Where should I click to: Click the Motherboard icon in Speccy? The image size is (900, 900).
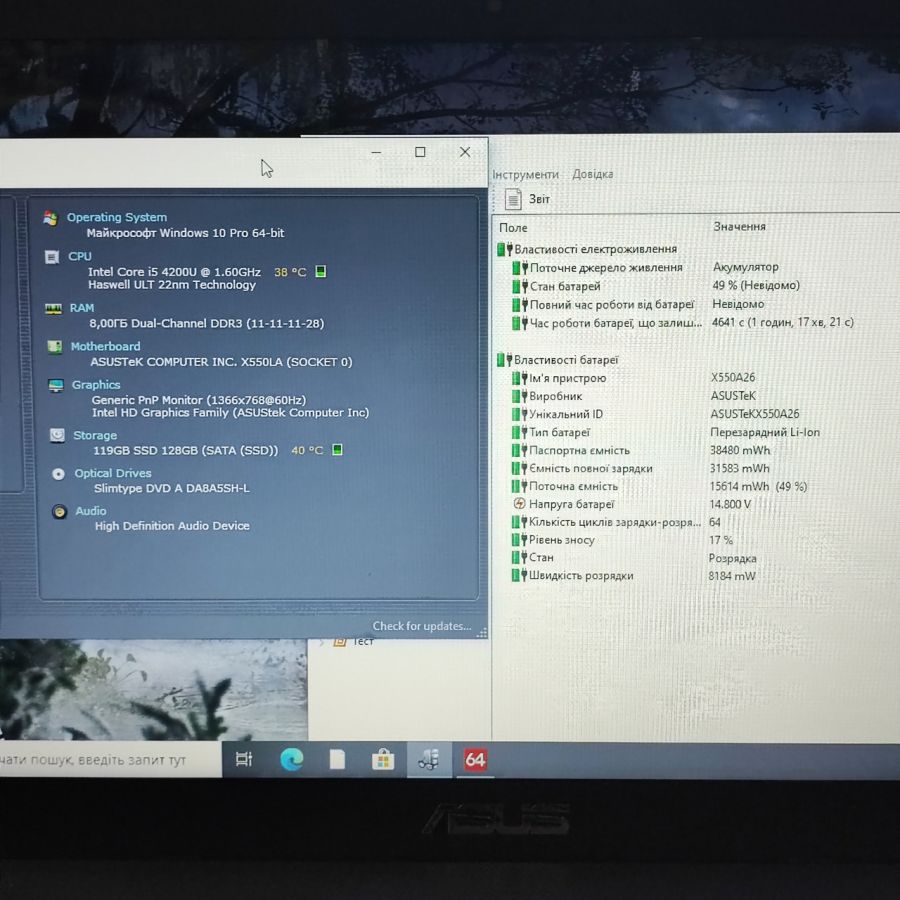point(55,347)
